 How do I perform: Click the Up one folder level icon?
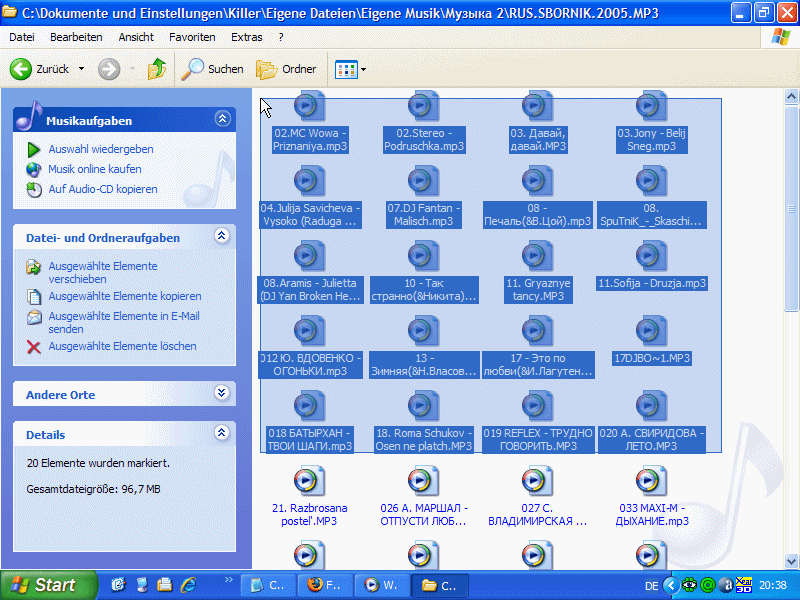pos(156,69)
